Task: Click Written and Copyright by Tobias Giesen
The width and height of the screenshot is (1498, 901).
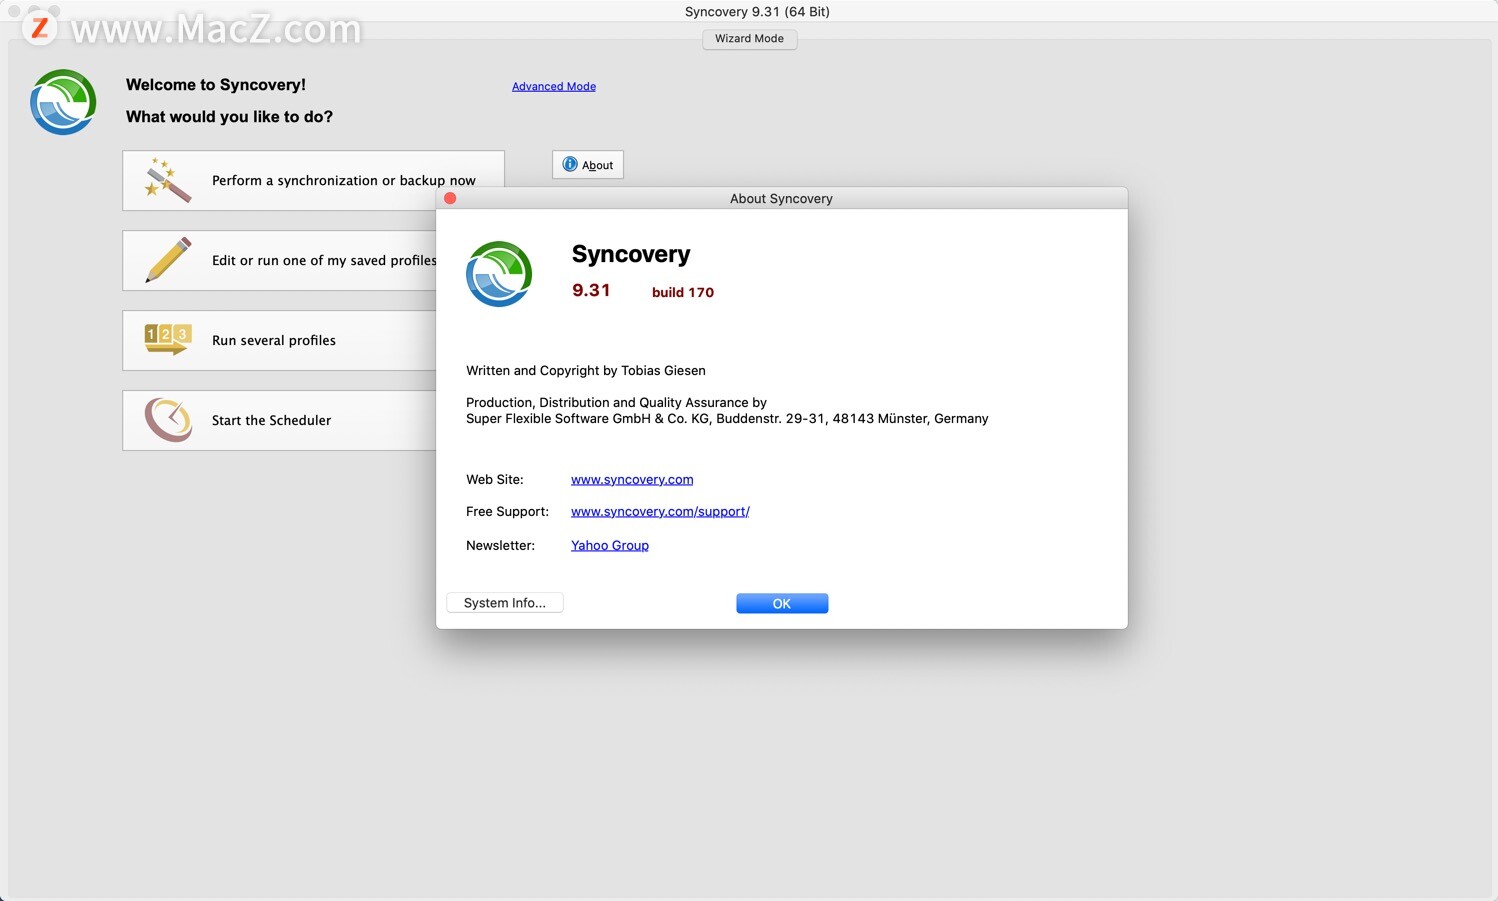Action: [586, 370]
